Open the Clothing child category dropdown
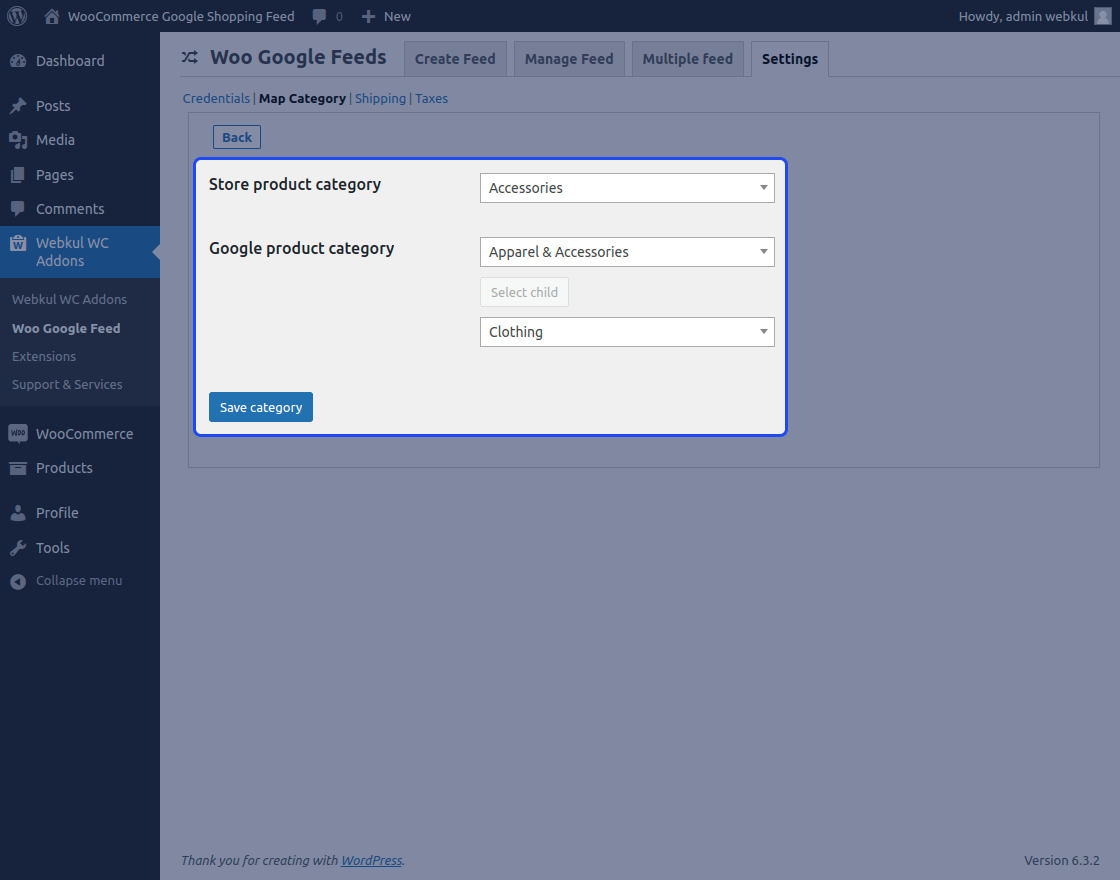Viewport: 1120px width, 880px height. point(627,332)
